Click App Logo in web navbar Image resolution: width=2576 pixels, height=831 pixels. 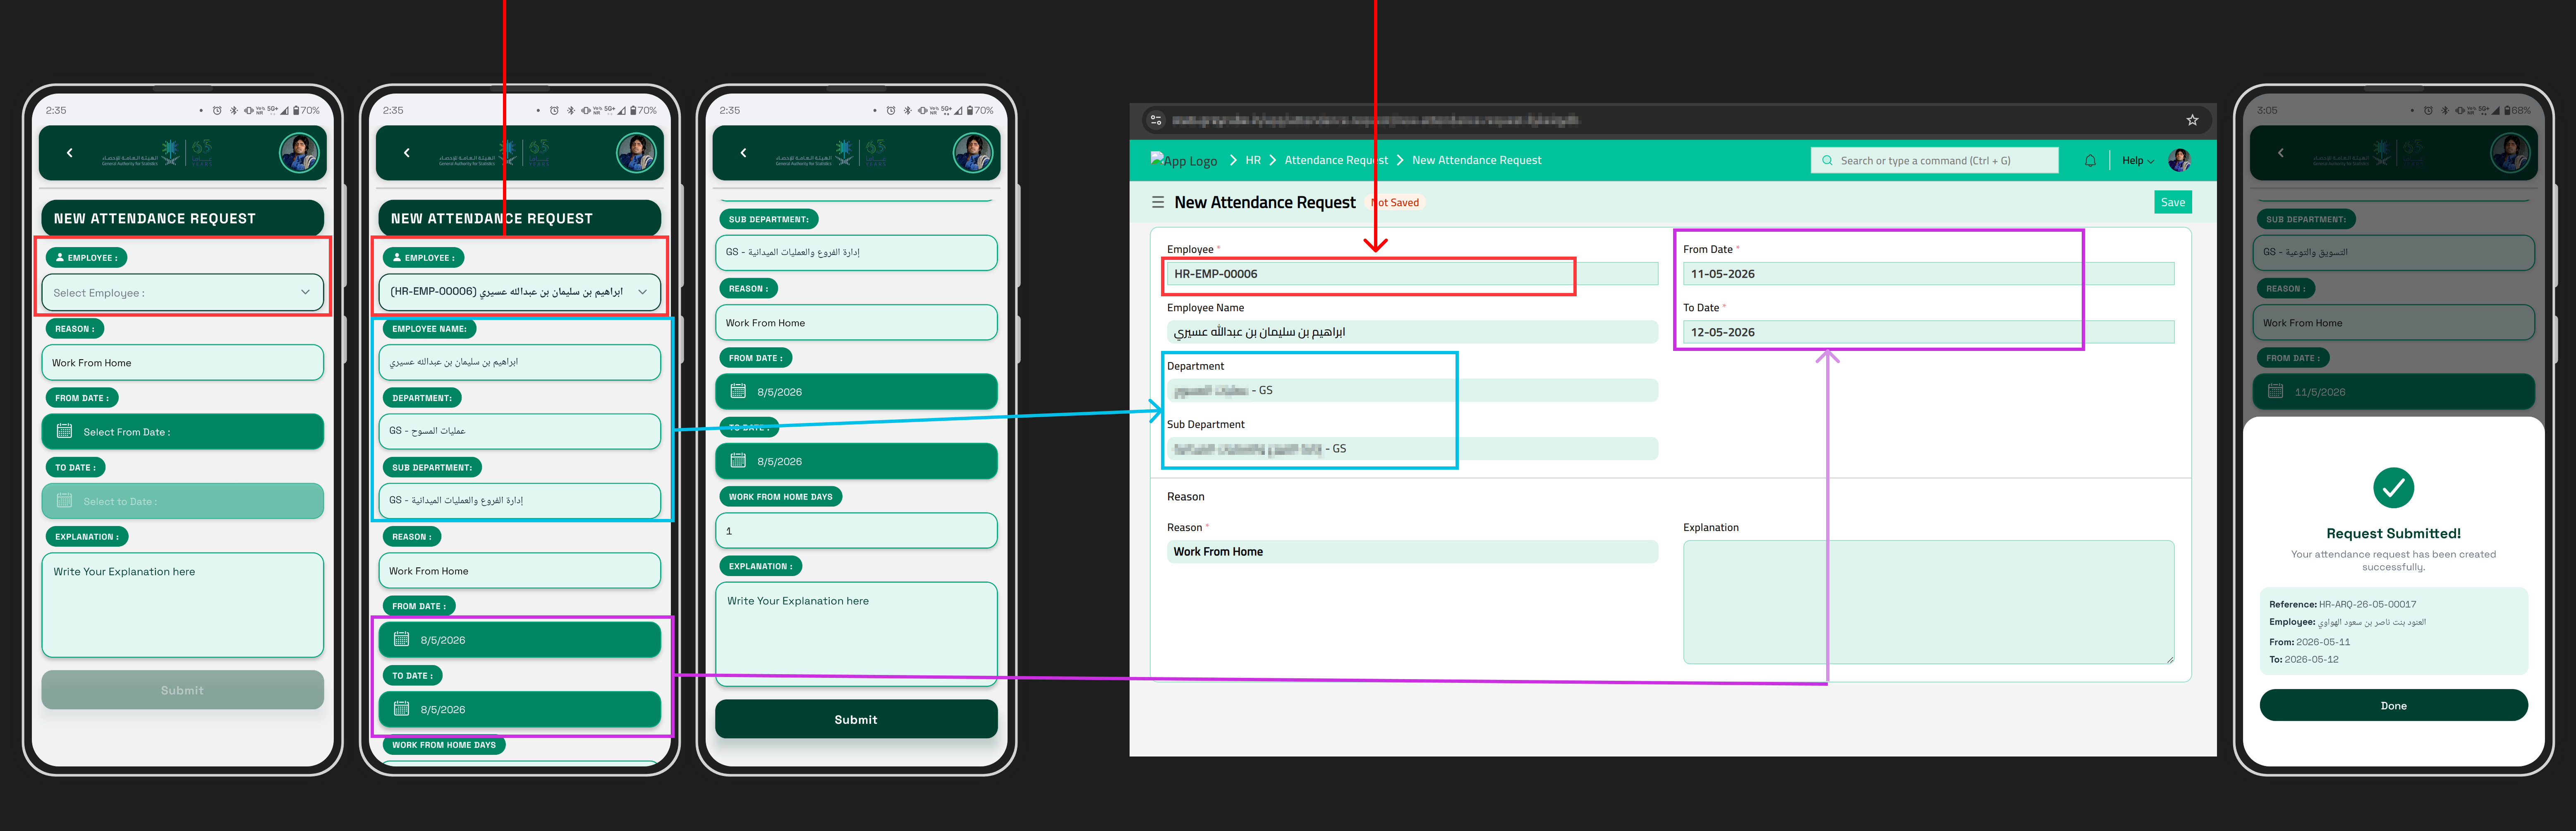tap(1184, 160)
